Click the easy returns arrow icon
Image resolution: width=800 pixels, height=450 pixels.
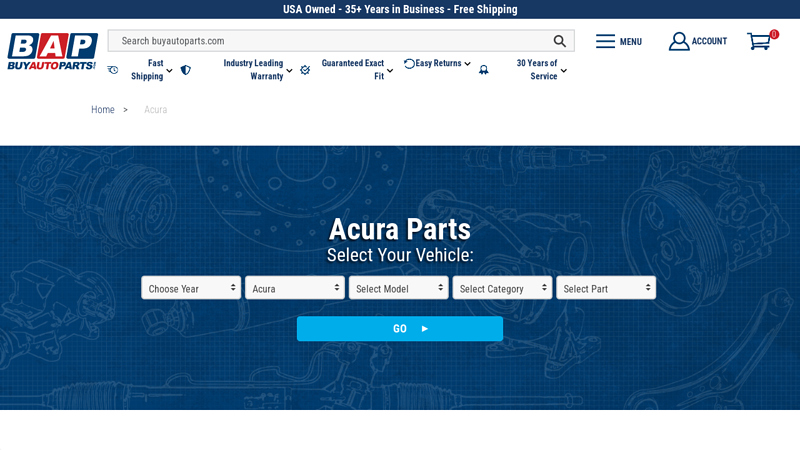[409, 63]
